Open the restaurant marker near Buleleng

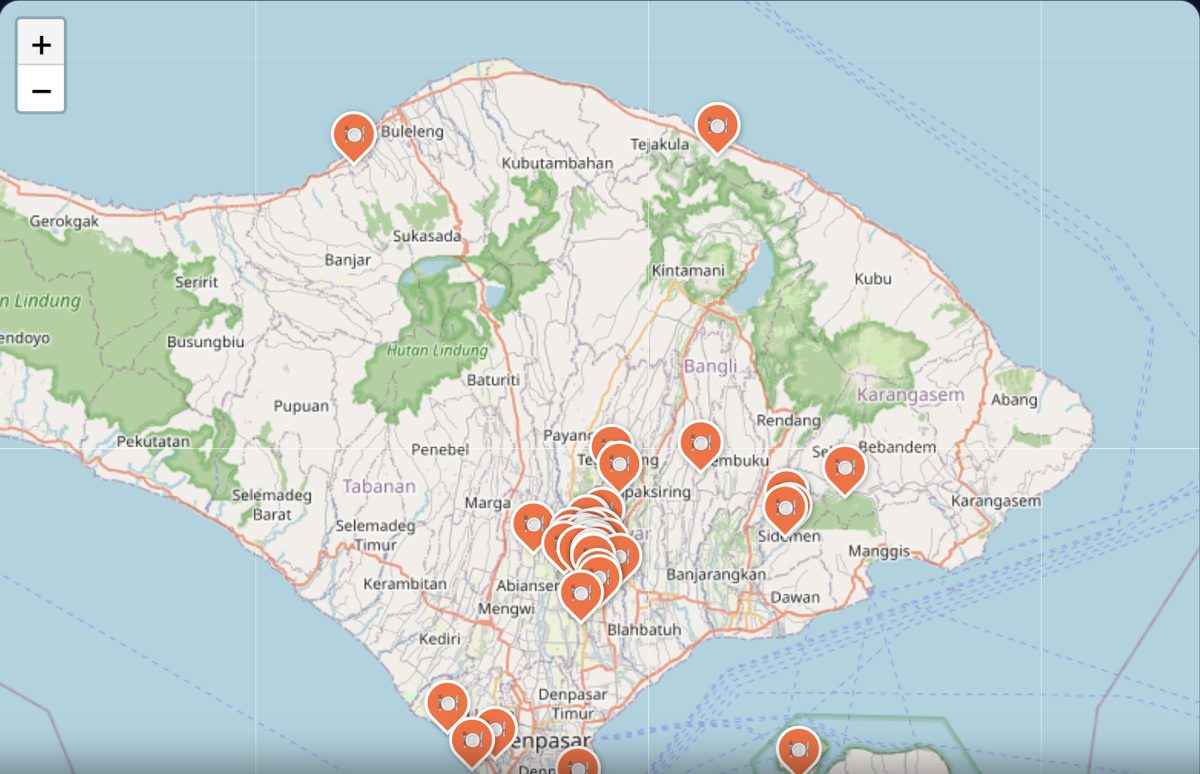pos(353,136)
